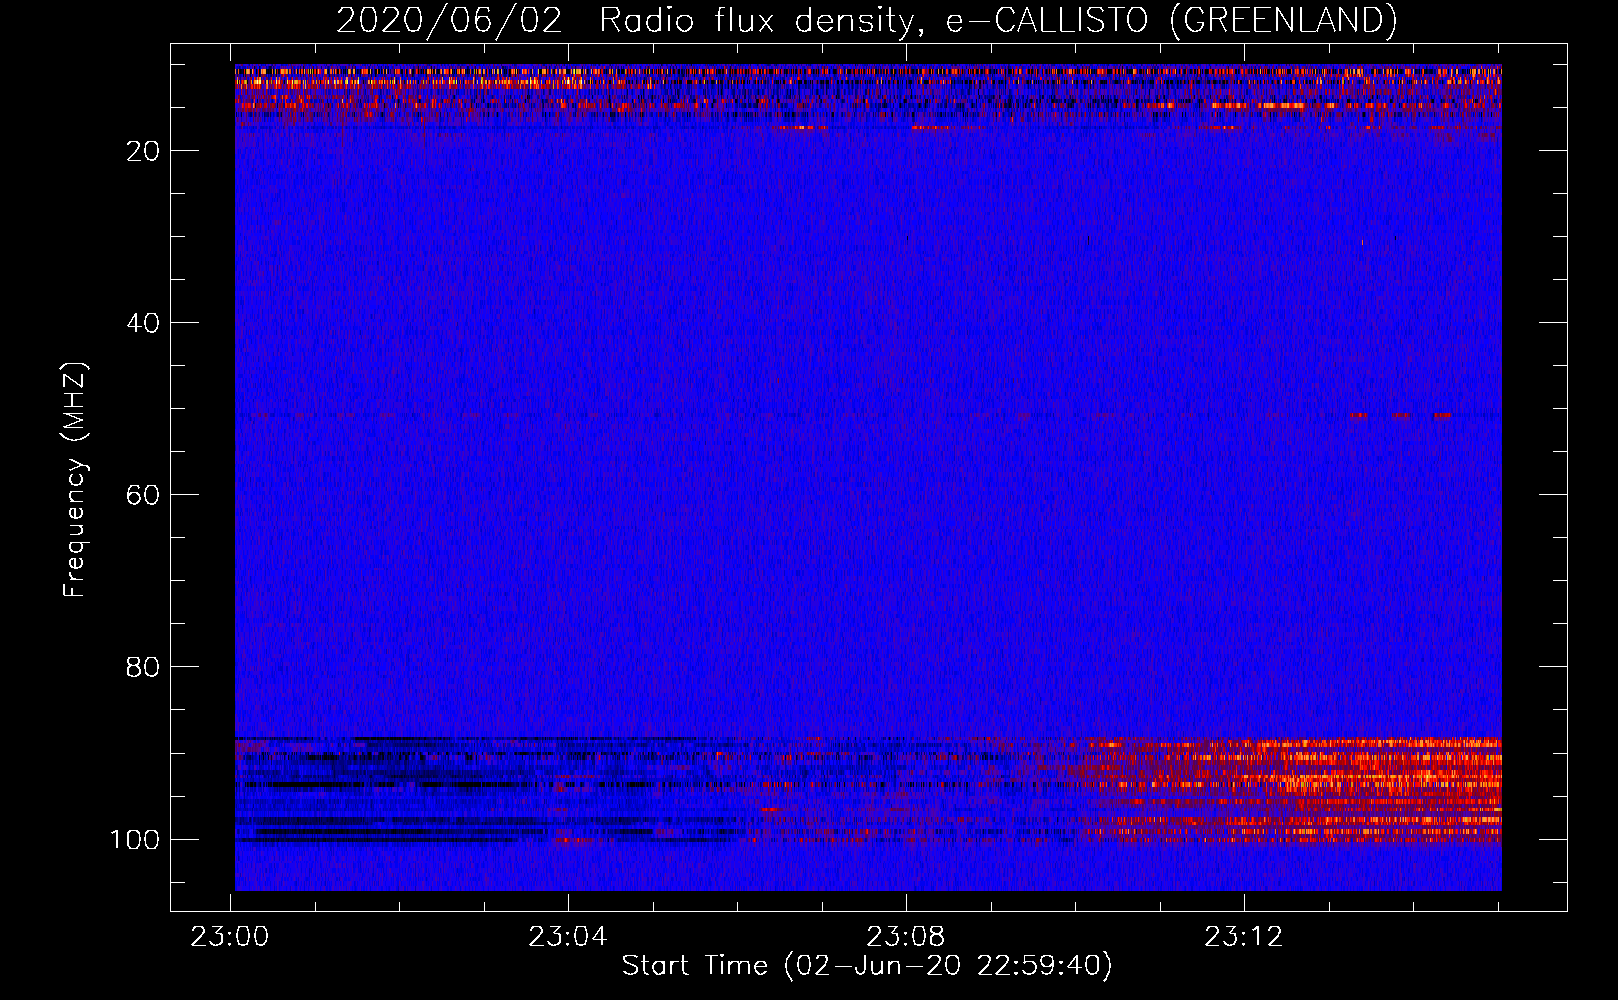Select the '23:04' time tick label
The width and height of the screenshot is (1618, 1000).
(568, 937)
